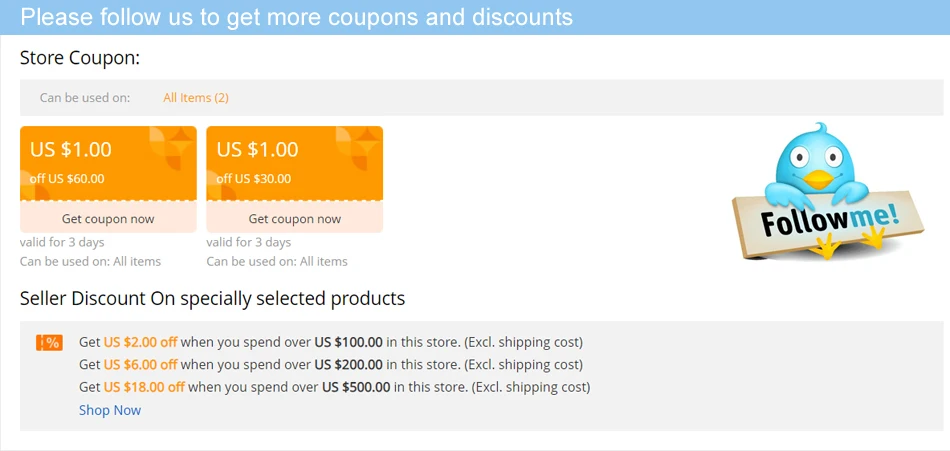Screen dimensions: 950x451
Task: Click the US $100.00 spend threshold text
Action: [x=348, y=342]
